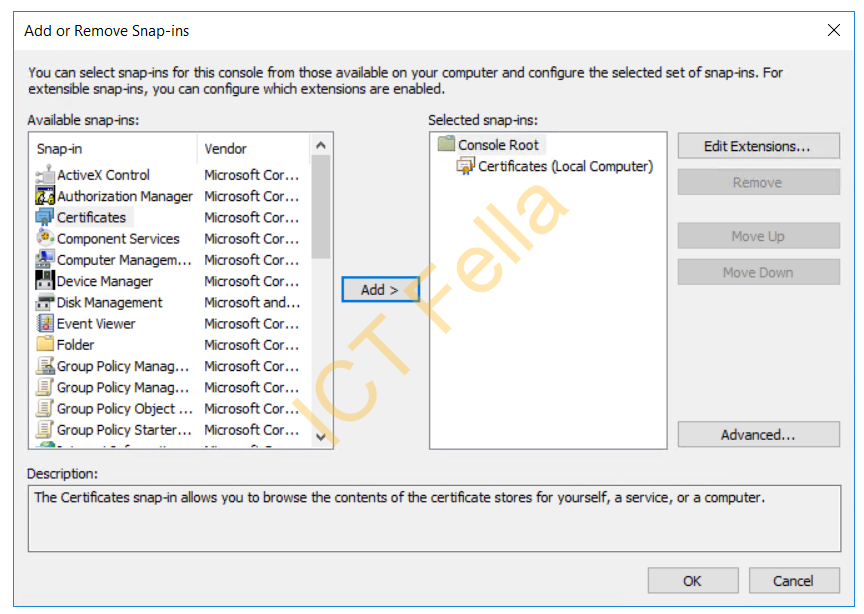Select the Console Root label in the tree
The height and width of the screenshot is (614, 864).
point(498,145)
